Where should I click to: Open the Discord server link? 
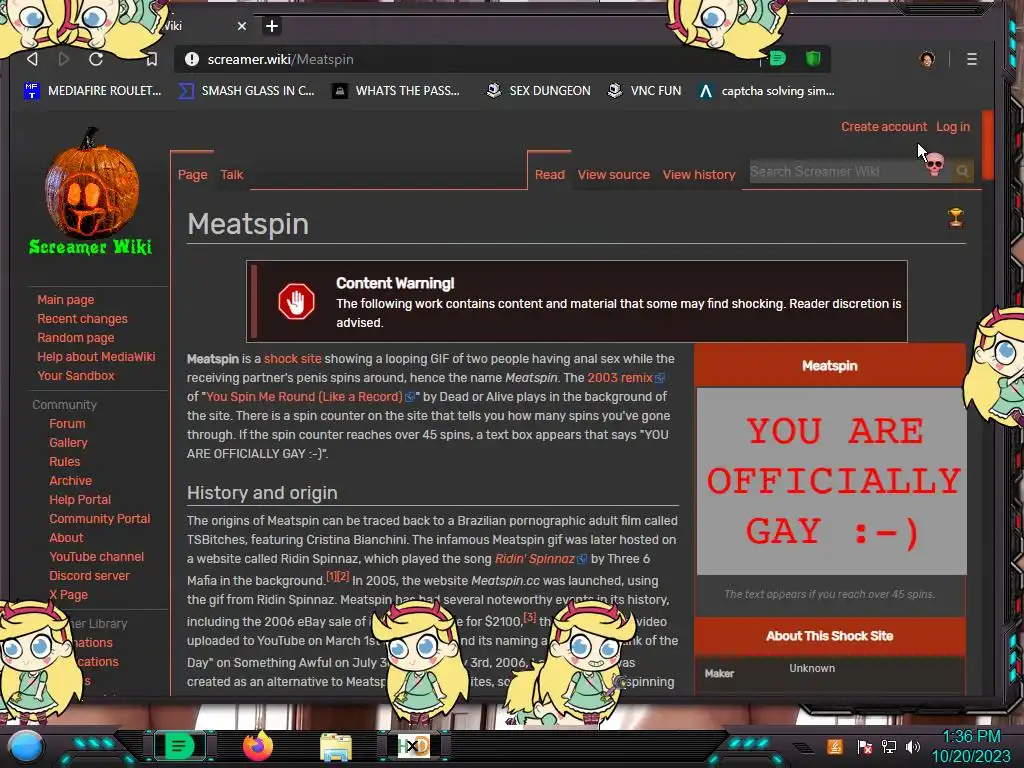pos(89,575)
